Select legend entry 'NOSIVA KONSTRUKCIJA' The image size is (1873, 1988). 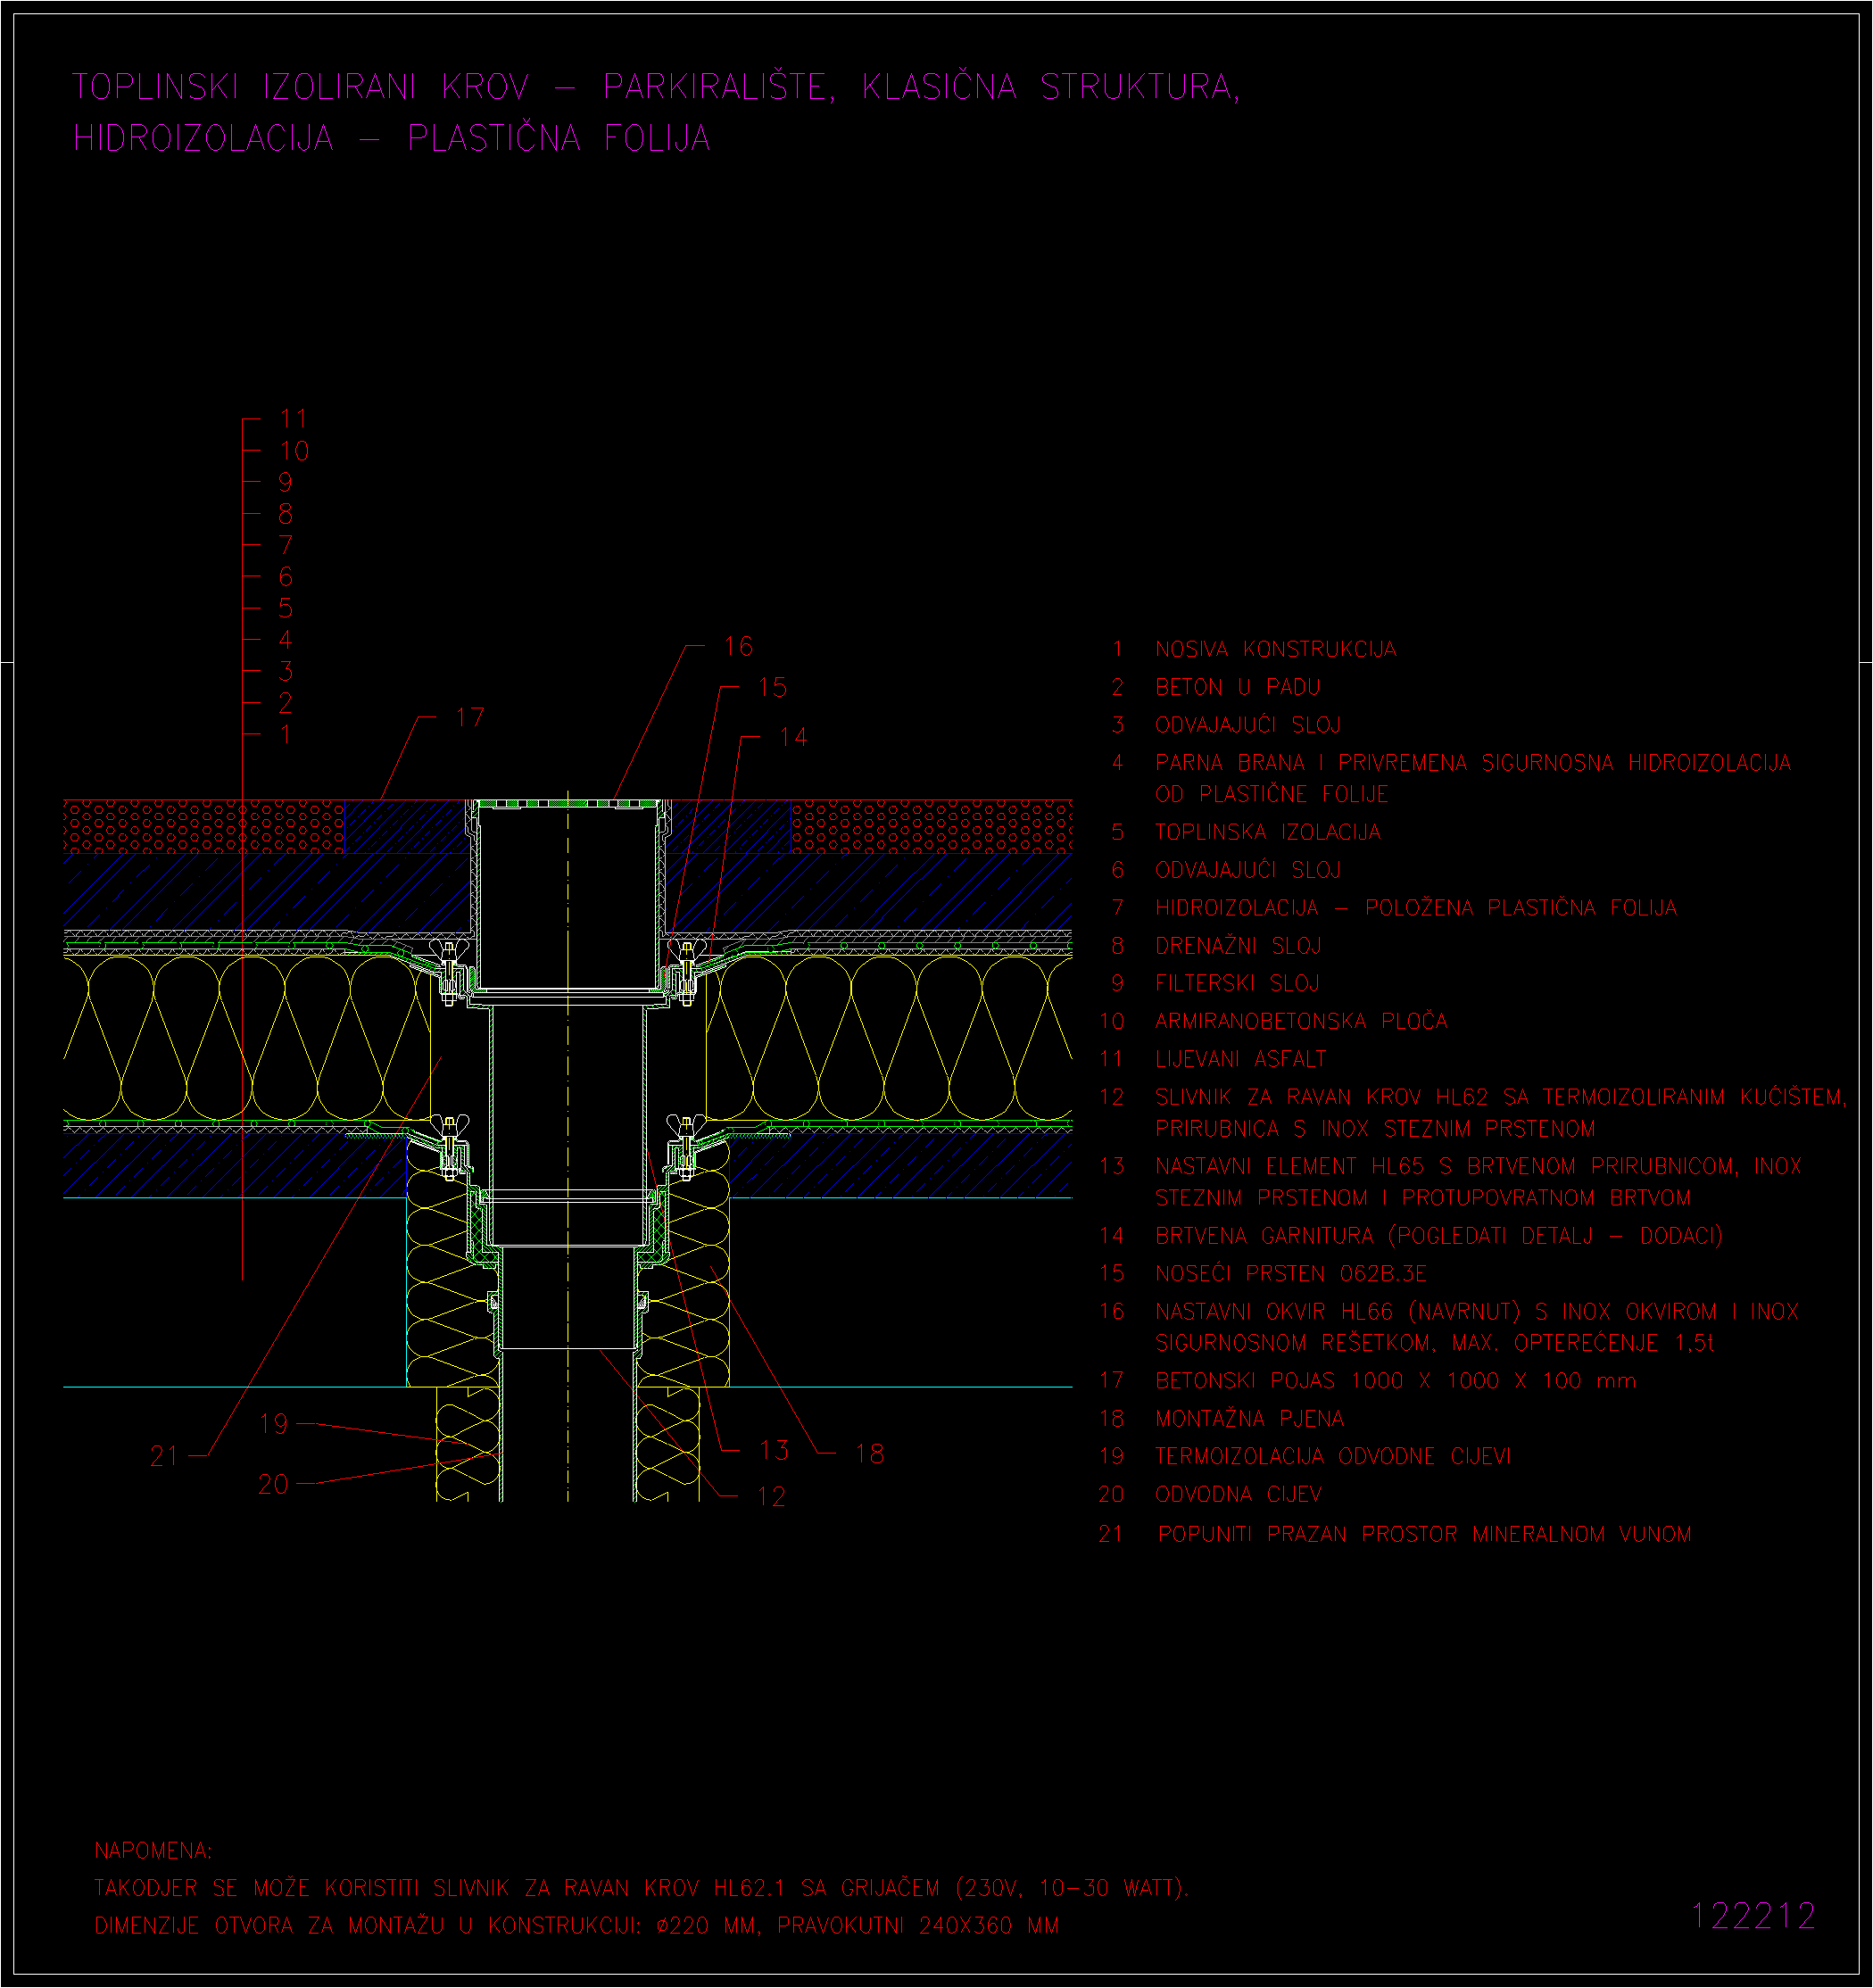coord(1275,649)
